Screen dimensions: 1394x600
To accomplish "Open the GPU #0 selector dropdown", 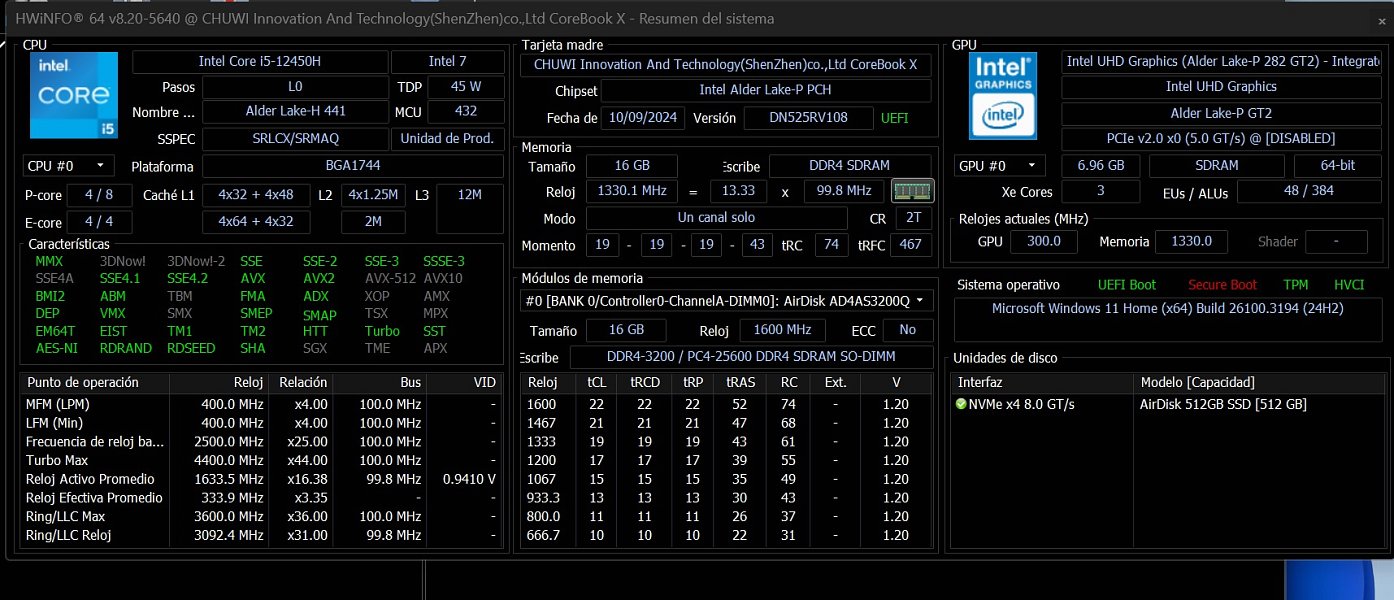I will click(1000, 165).
